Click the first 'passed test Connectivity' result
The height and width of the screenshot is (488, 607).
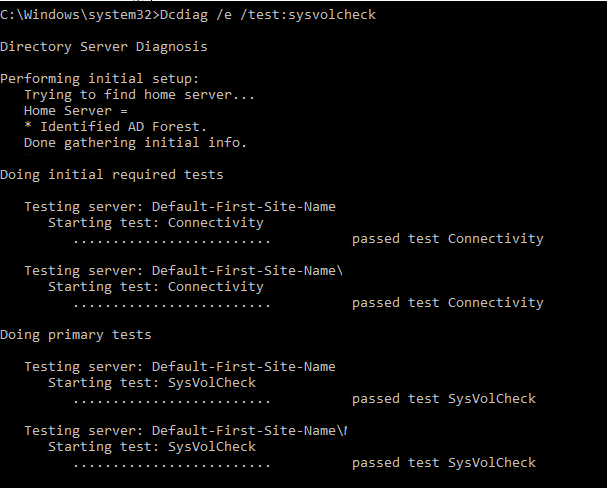(x=448, y=239)
